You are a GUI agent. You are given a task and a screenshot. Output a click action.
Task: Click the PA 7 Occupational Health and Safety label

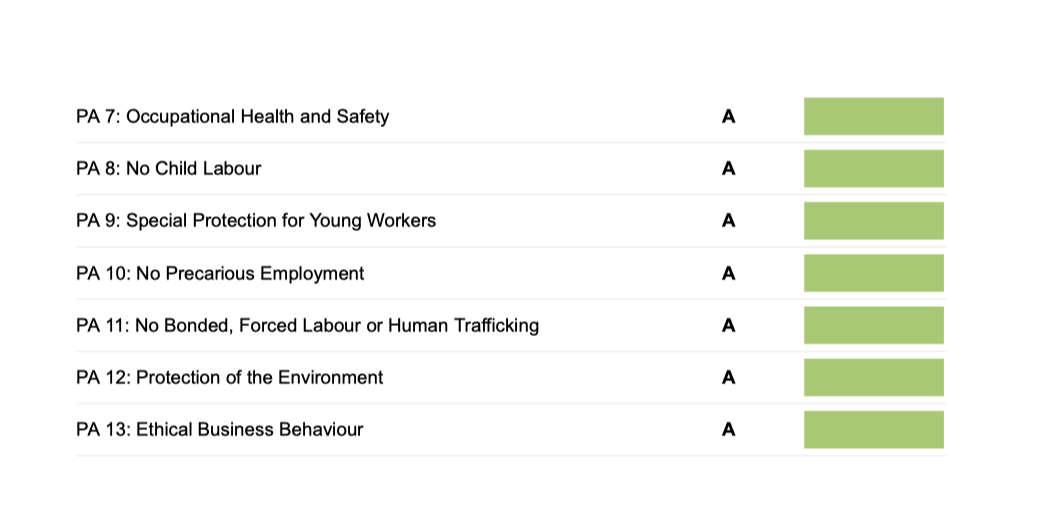click(x=232, y=117)
